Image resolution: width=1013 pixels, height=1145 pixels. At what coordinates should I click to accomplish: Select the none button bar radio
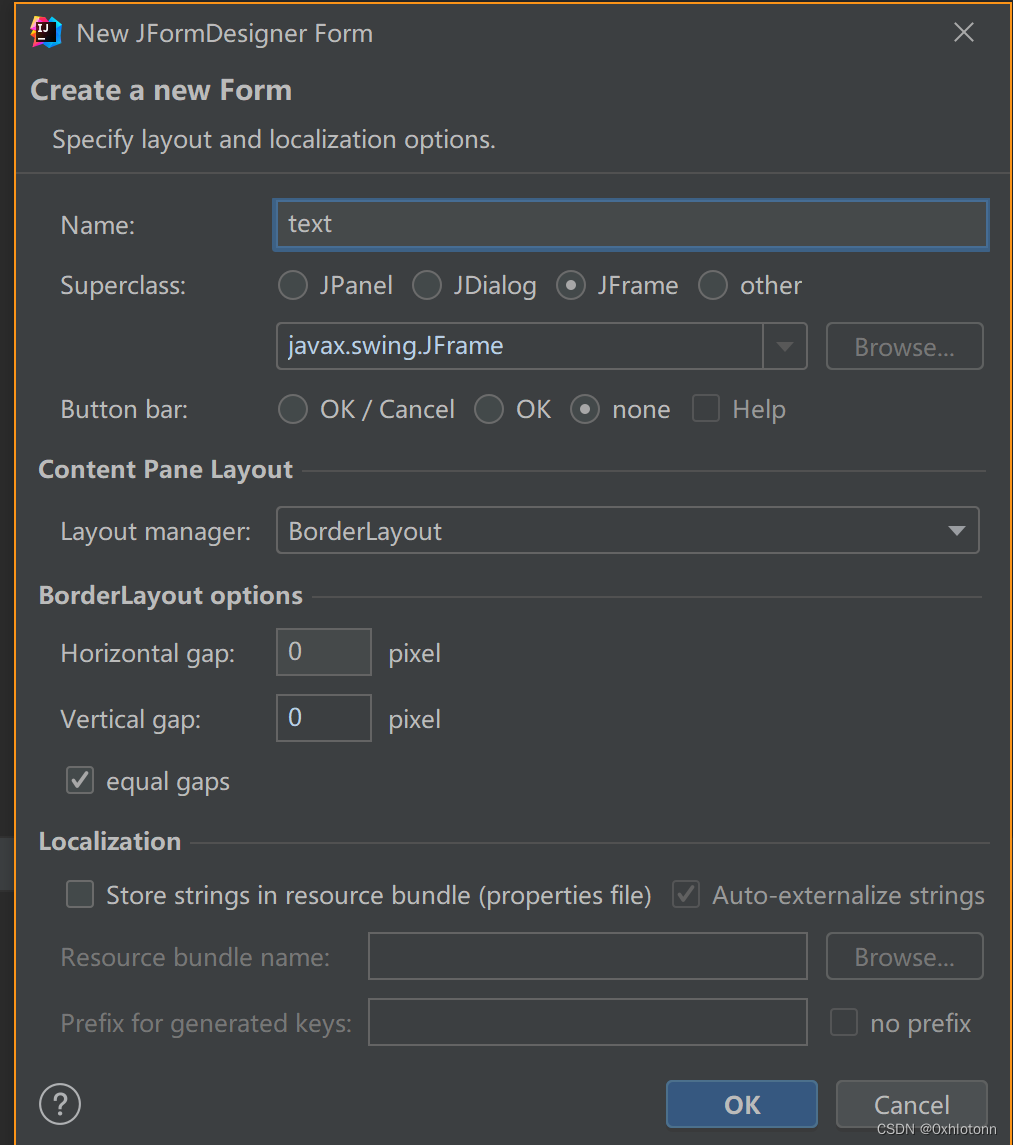coord(585,410)
